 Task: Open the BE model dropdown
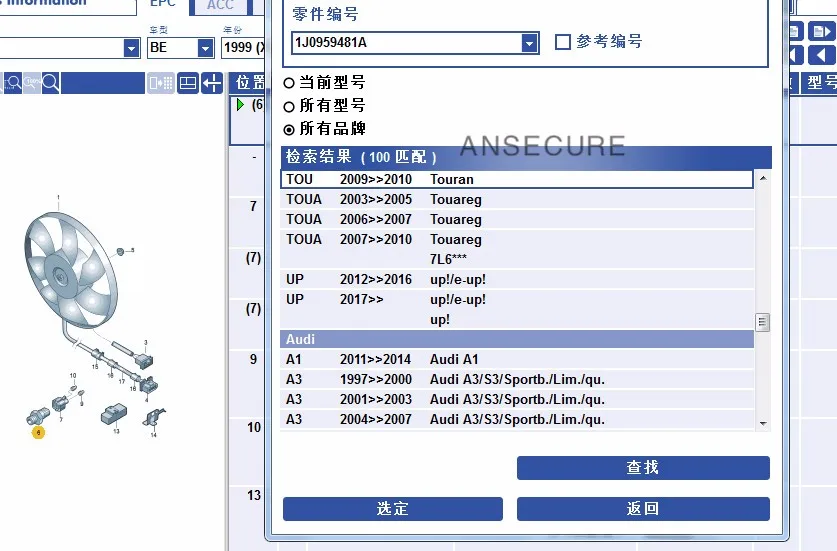pyautogui.click(x=206, y=48)
